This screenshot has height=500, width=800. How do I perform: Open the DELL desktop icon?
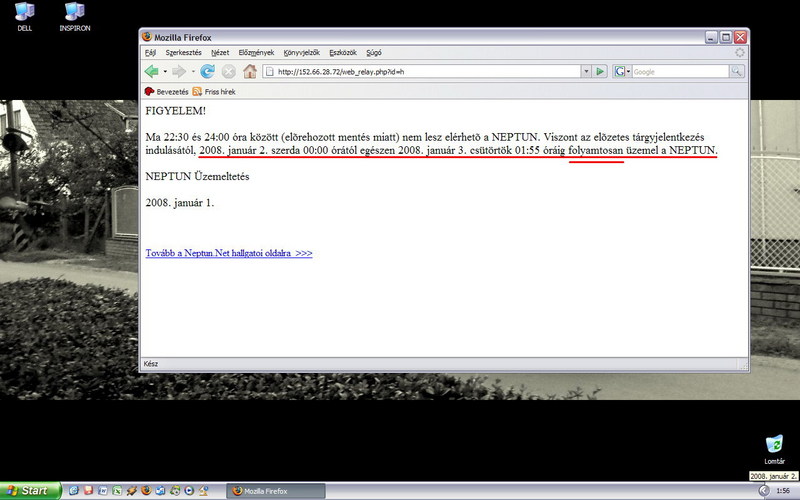(24, 17)
